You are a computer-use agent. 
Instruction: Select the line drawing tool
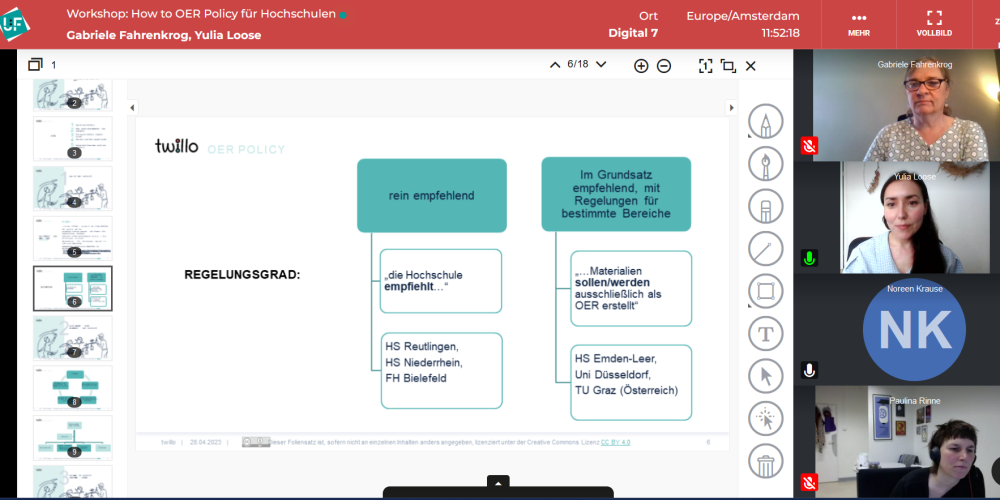point(766,249)
